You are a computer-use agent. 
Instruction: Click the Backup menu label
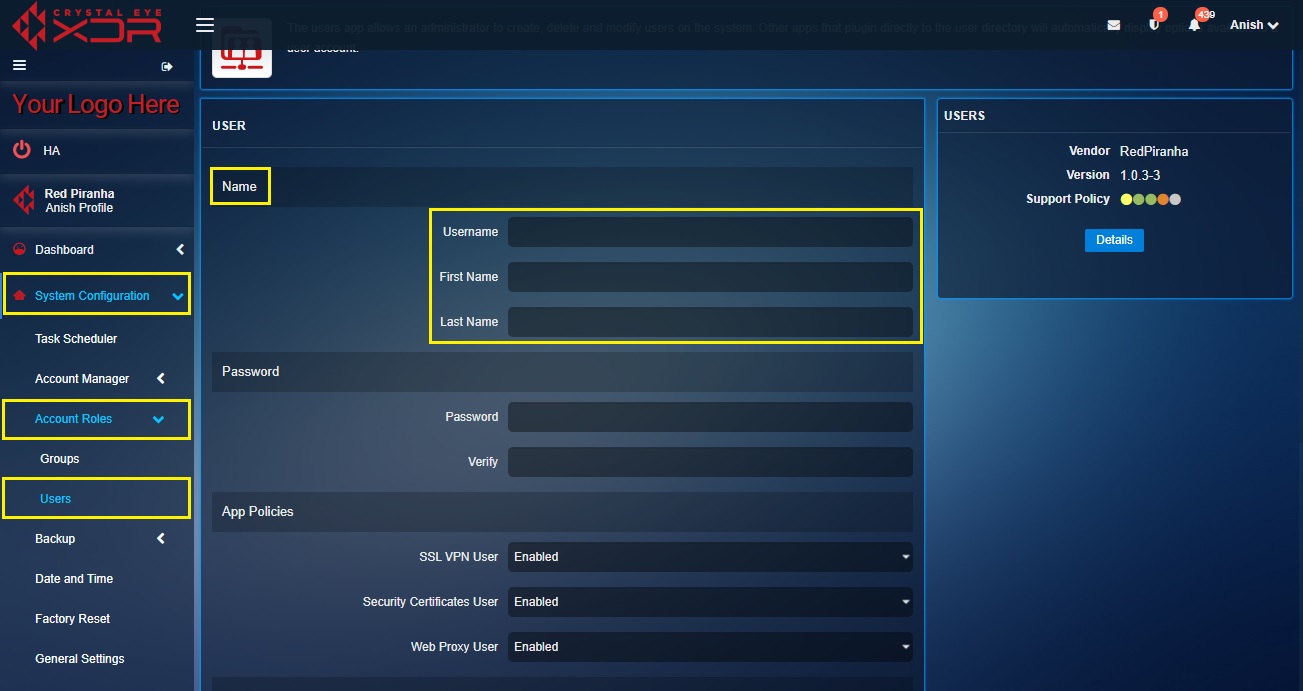tap(55, 539)
